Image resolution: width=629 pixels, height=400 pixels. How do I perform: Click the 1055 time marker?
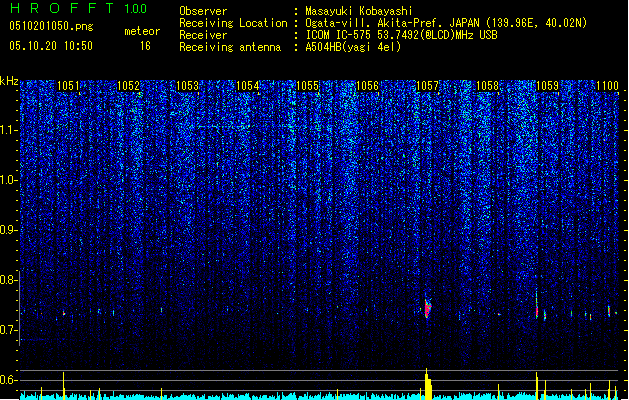(307, 85)
